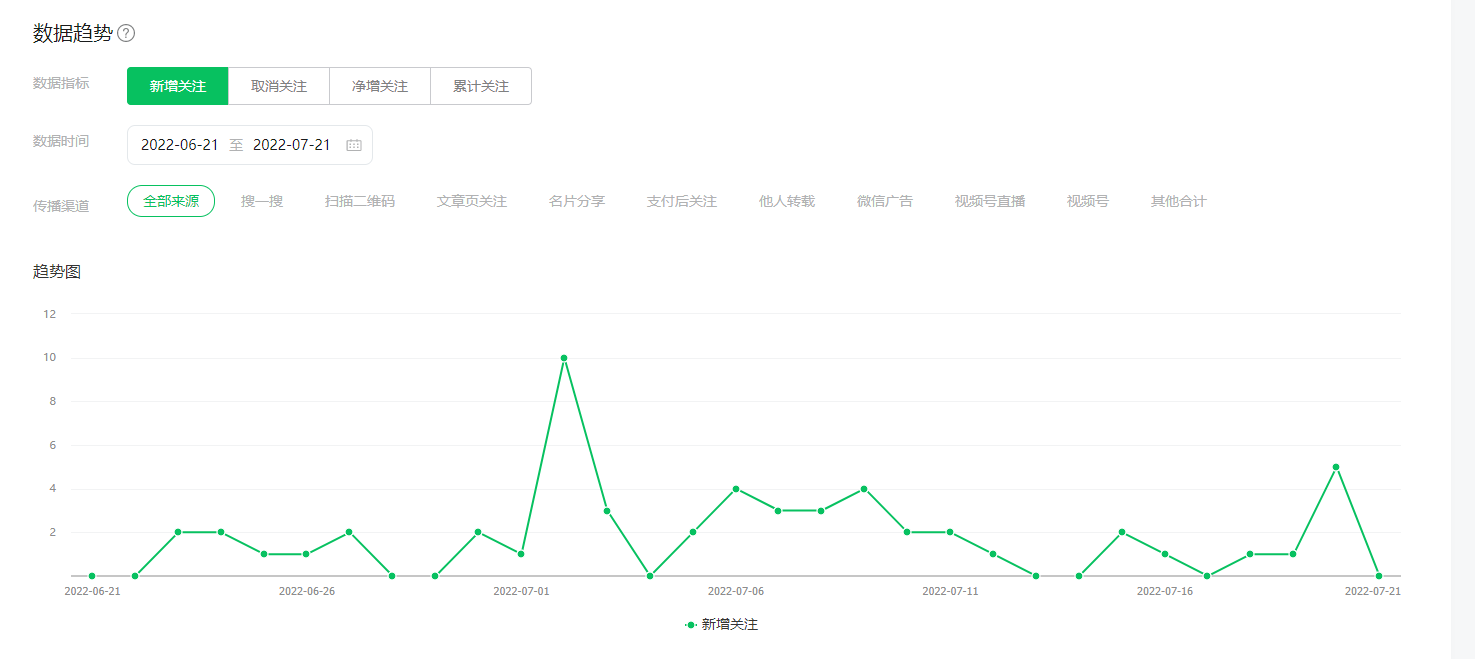Filter by the 名片分享 channel
The image size is (1475, 659).
point(577,201)
